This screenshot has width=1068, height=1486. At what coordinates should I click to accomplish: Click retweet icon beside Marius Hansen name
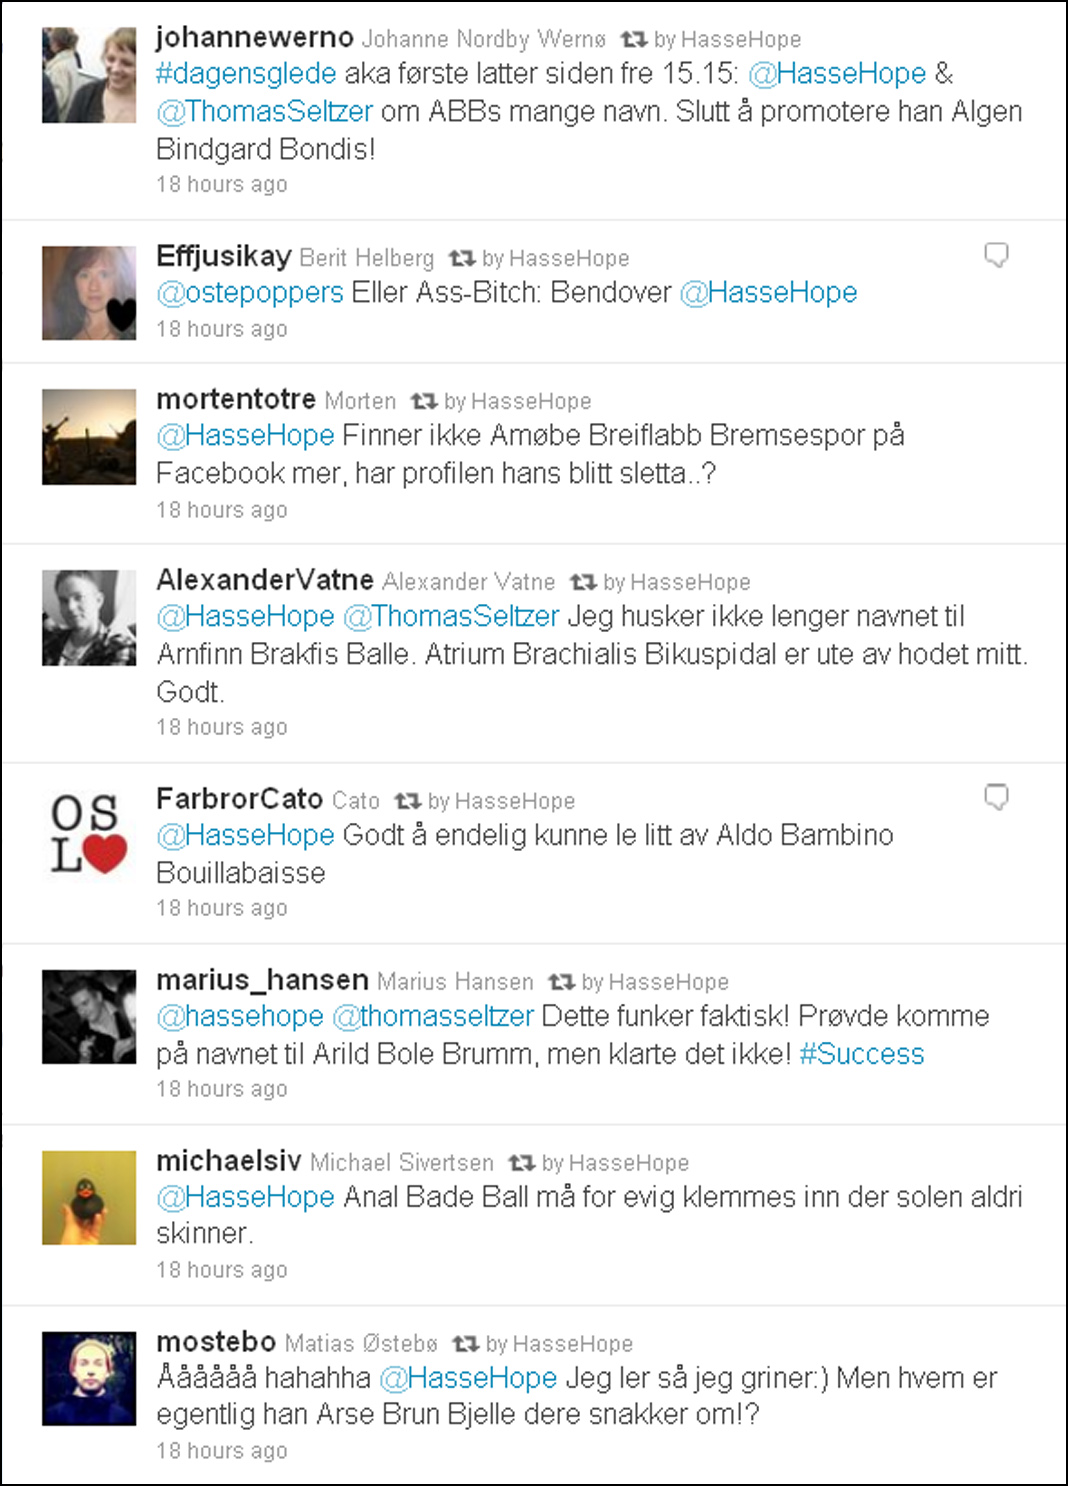point(561,982)
